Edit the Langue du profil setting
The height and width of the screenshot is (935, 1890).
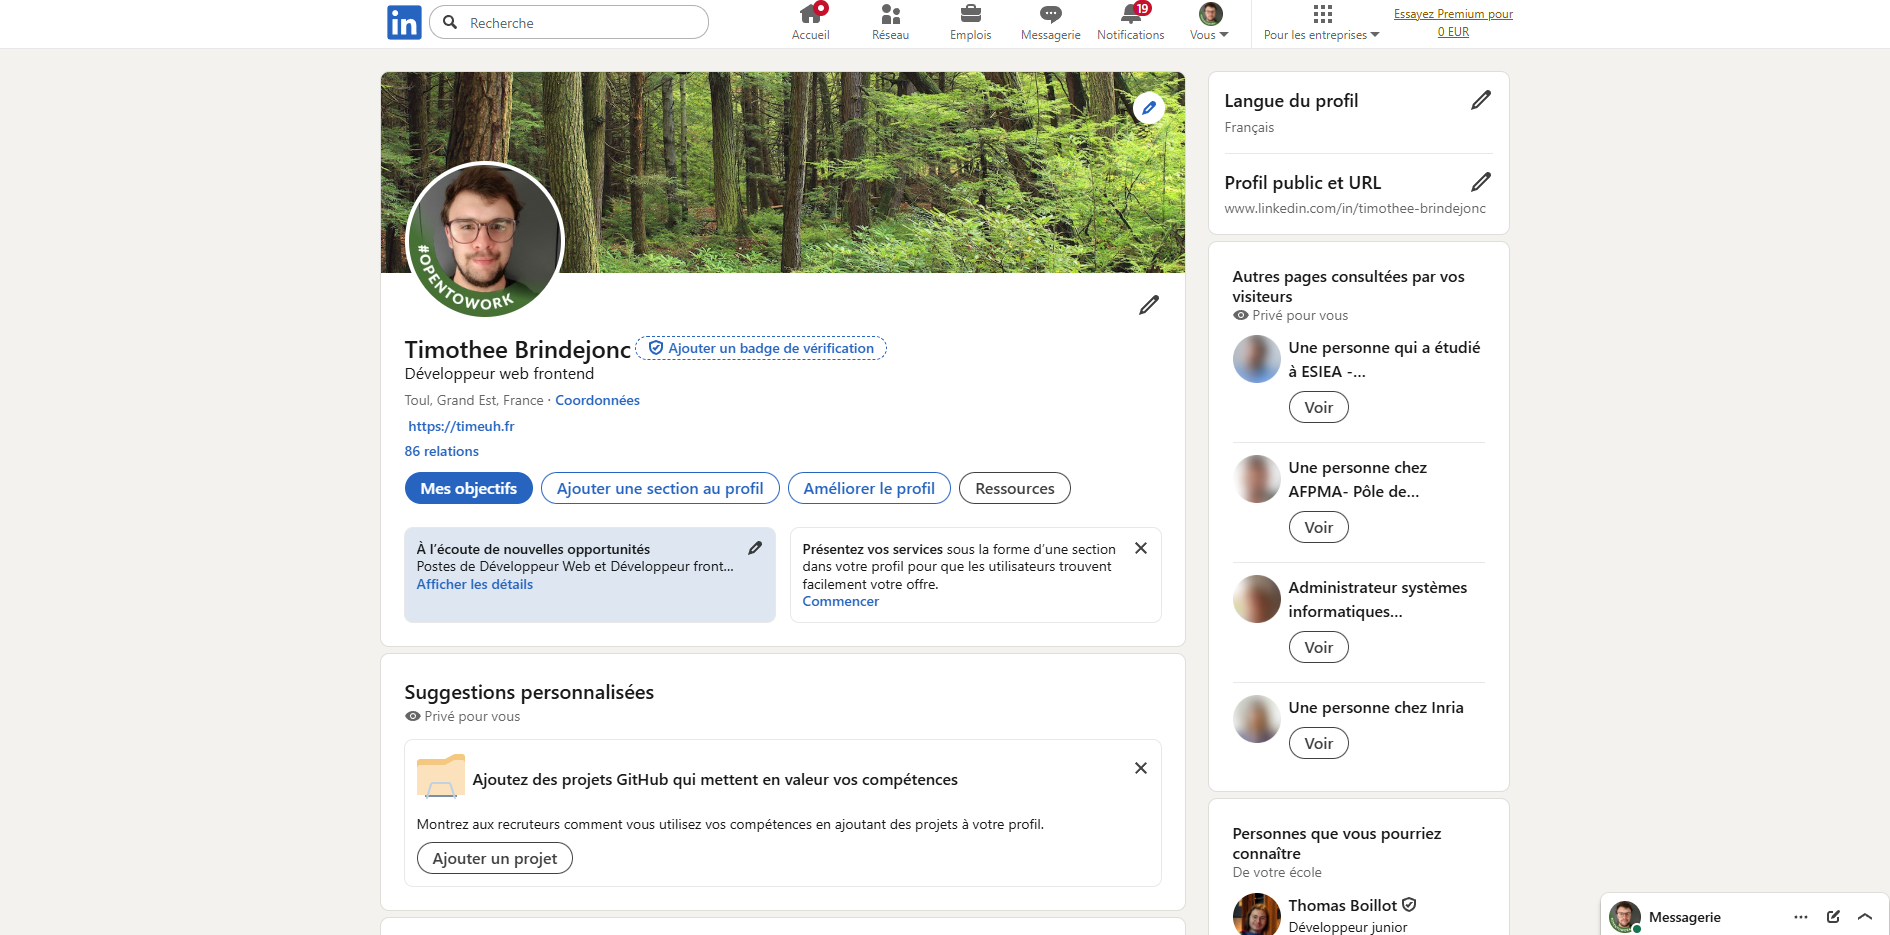point(1480,100)
